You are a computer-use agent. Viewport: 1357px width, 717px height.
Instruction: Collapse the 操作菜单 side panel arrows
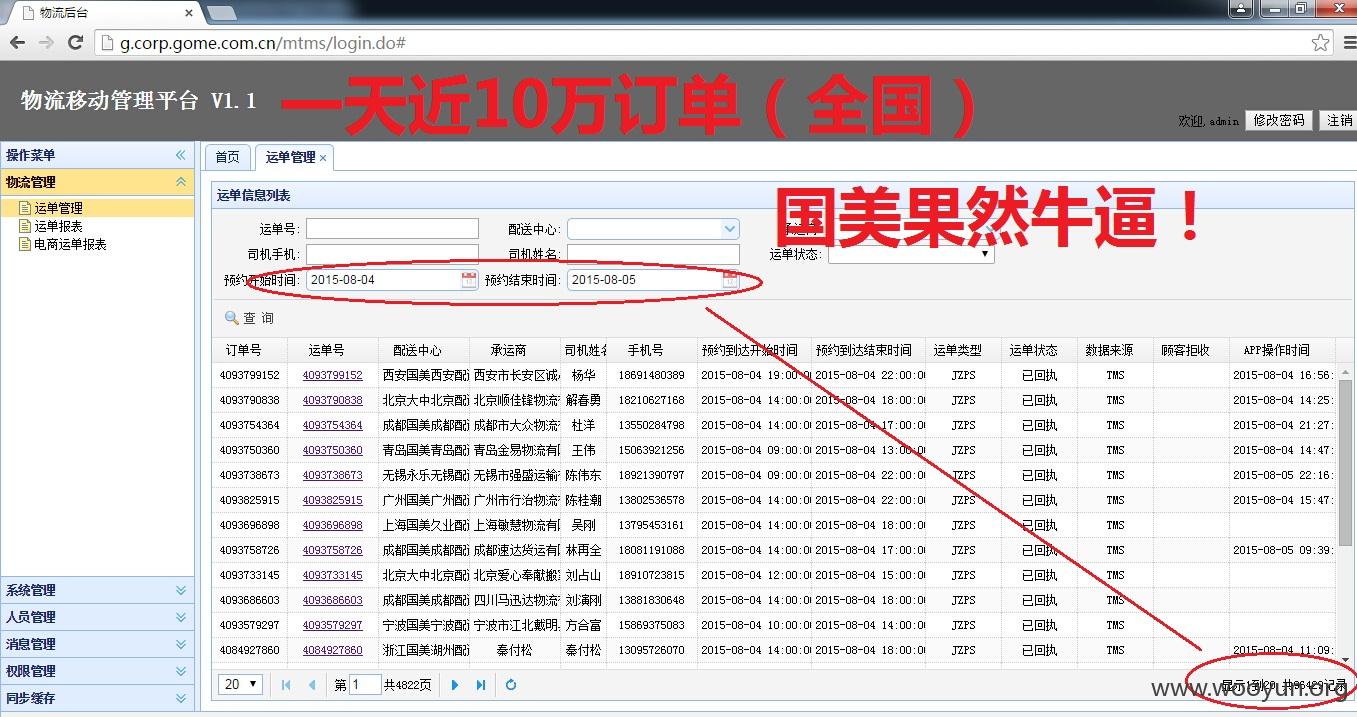click(x=181, y=155)
